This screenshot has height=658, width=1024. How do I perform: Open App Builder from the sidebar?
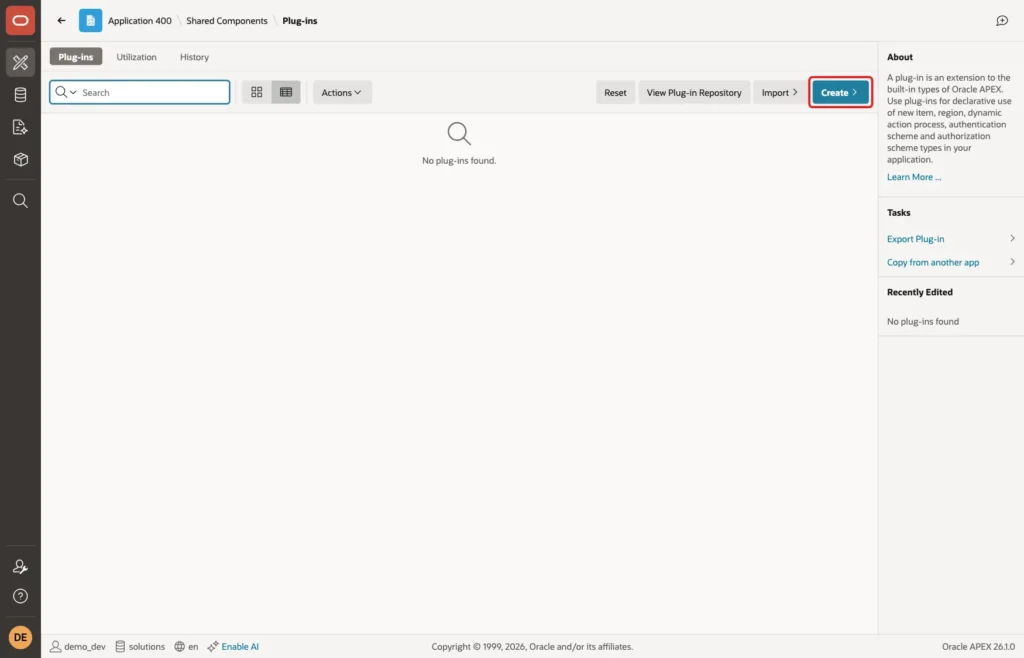[20, 63]
